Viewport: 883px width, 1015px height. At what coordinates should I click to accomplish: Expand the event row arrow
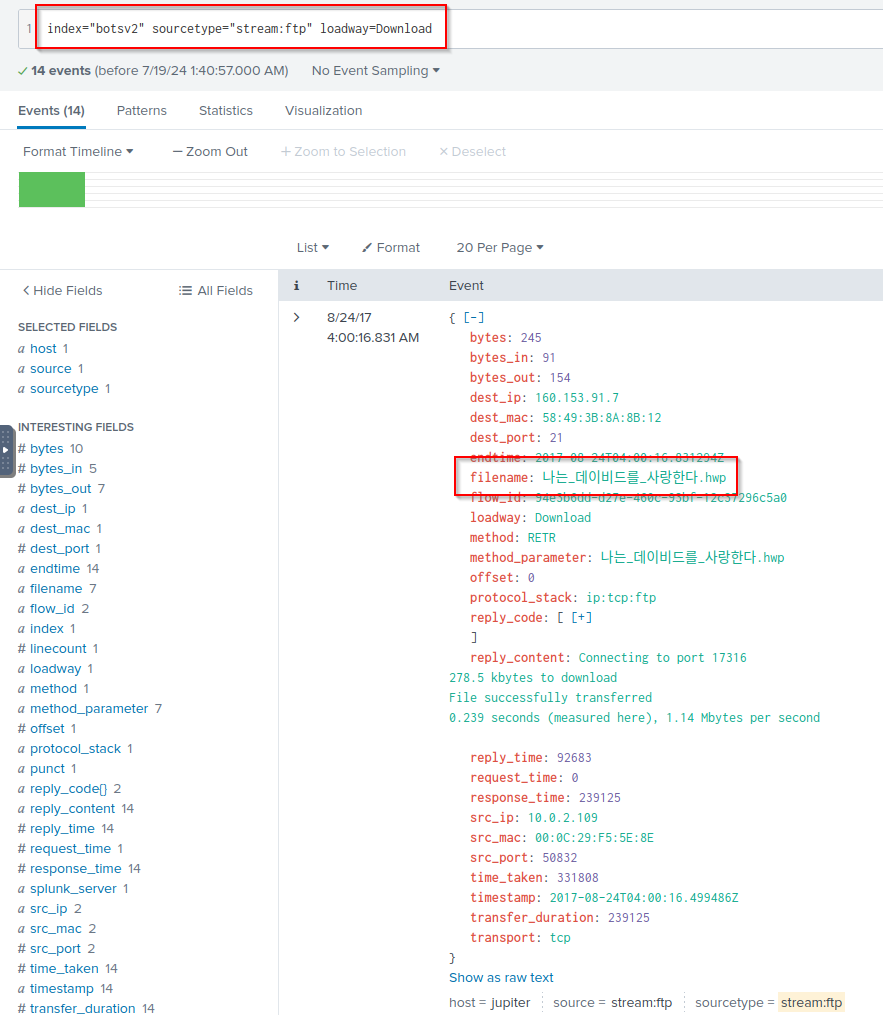(296, 318)
